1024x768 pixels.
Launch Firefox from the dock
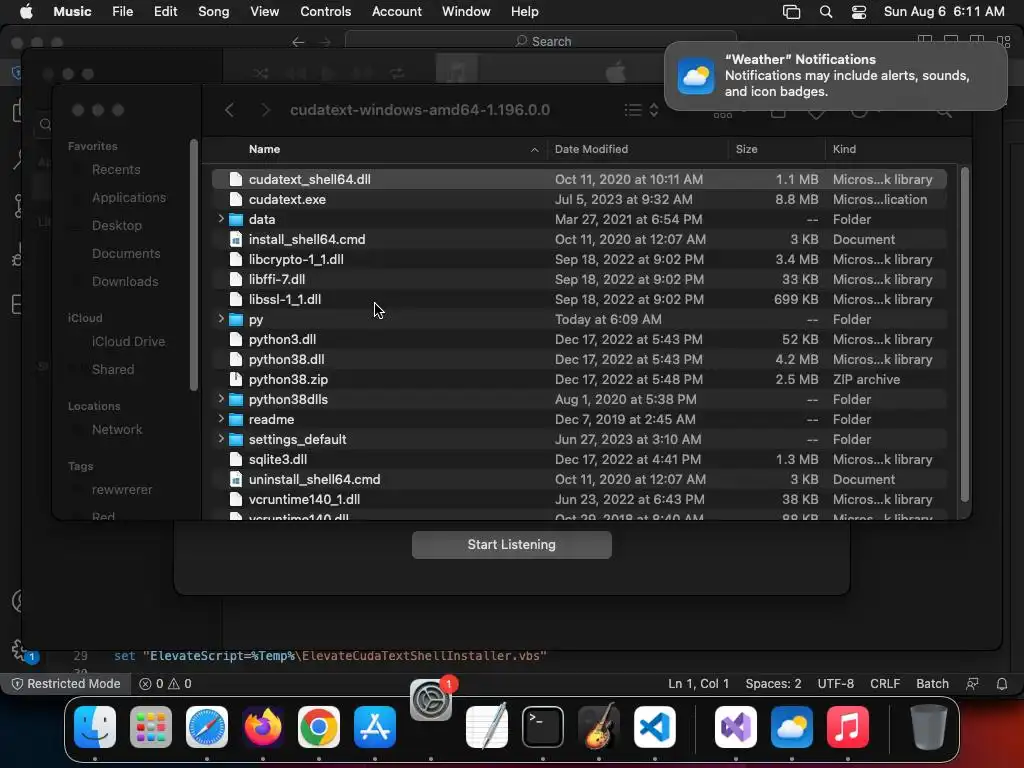pos(263,727)
